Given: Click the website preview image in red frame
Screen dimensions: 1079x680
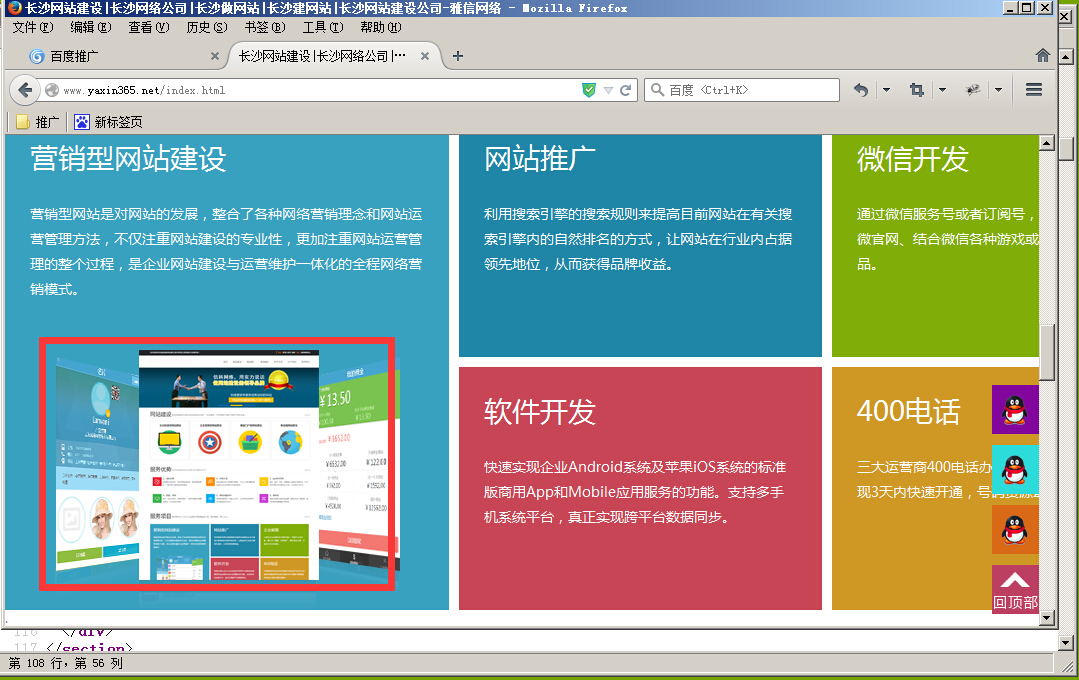Looking at the screenshot, I should click(218, 464).
